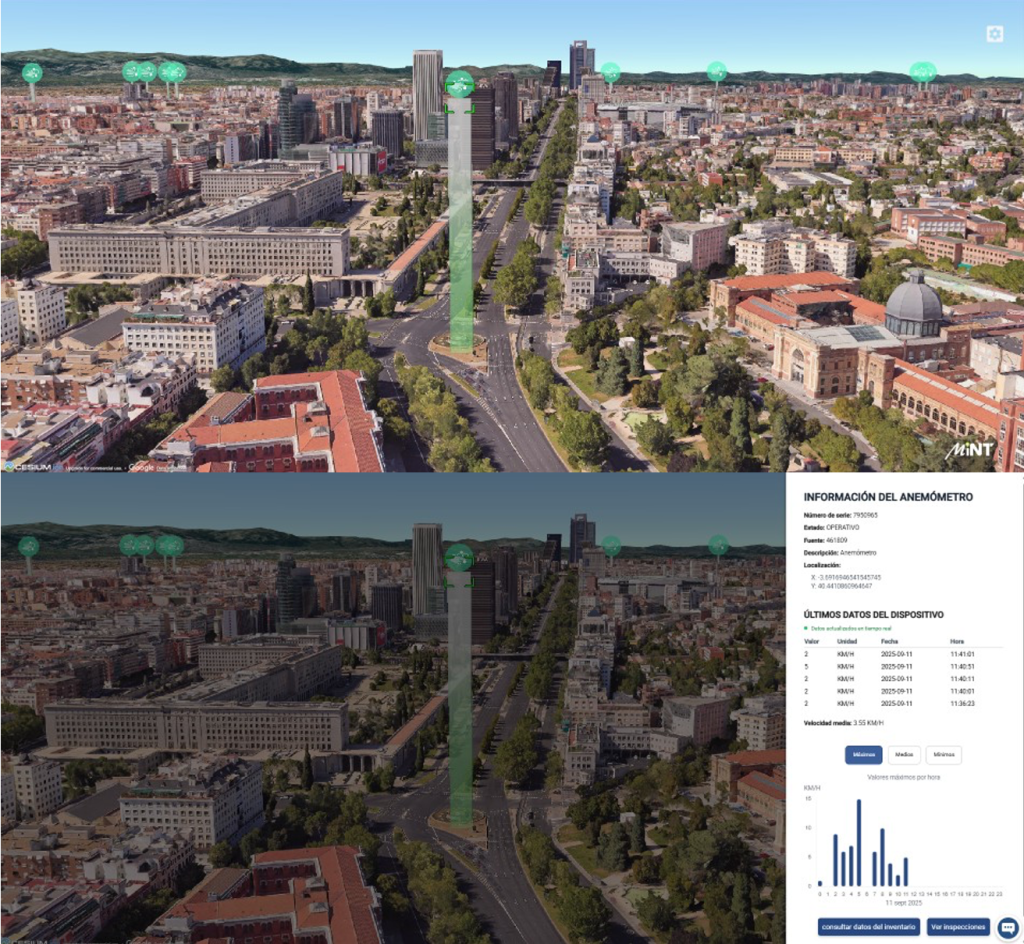Click the tallest bar in the hourly maximums chart
Screen dimensions: 1024x944
(859, 843)
